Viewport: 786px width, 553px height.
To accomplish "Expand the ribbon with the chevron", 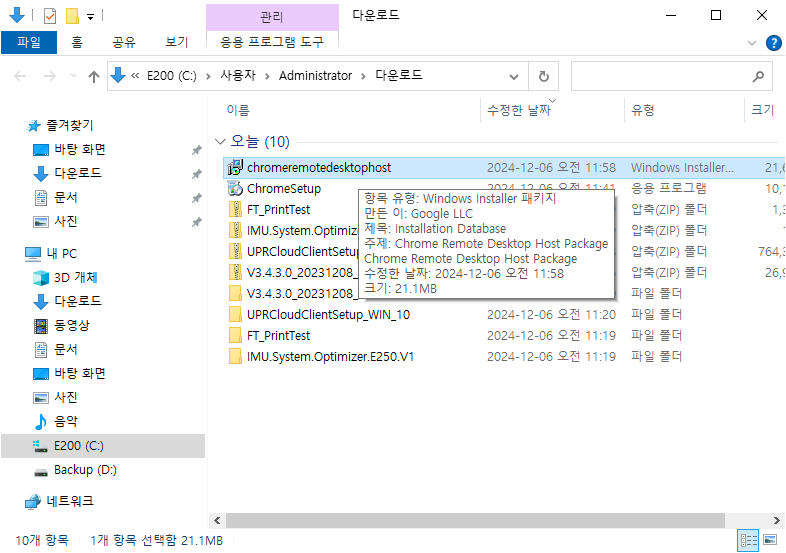I will click(751, 43).
